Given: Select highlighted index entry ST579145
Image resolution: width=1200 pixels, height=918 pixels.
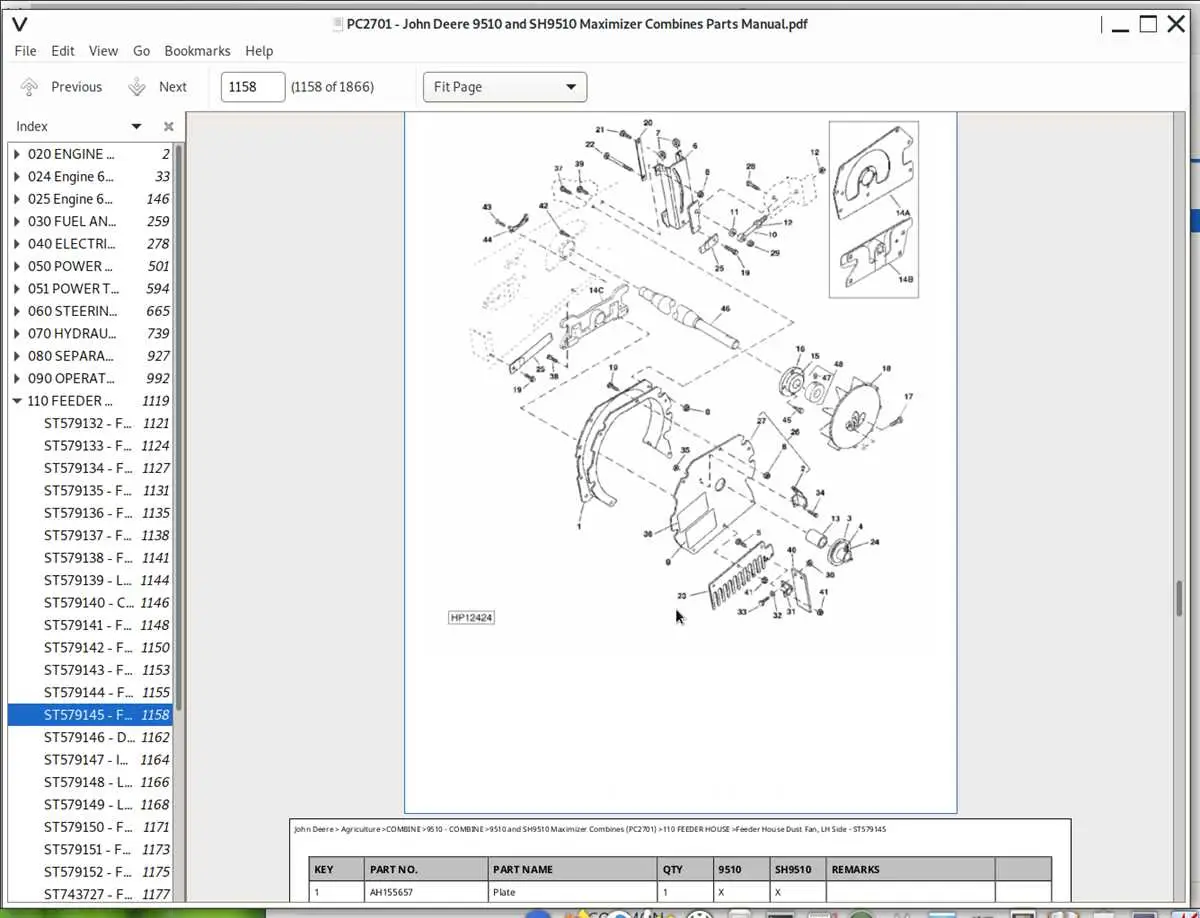Looking at the screenshot, I should coord(90,715).
